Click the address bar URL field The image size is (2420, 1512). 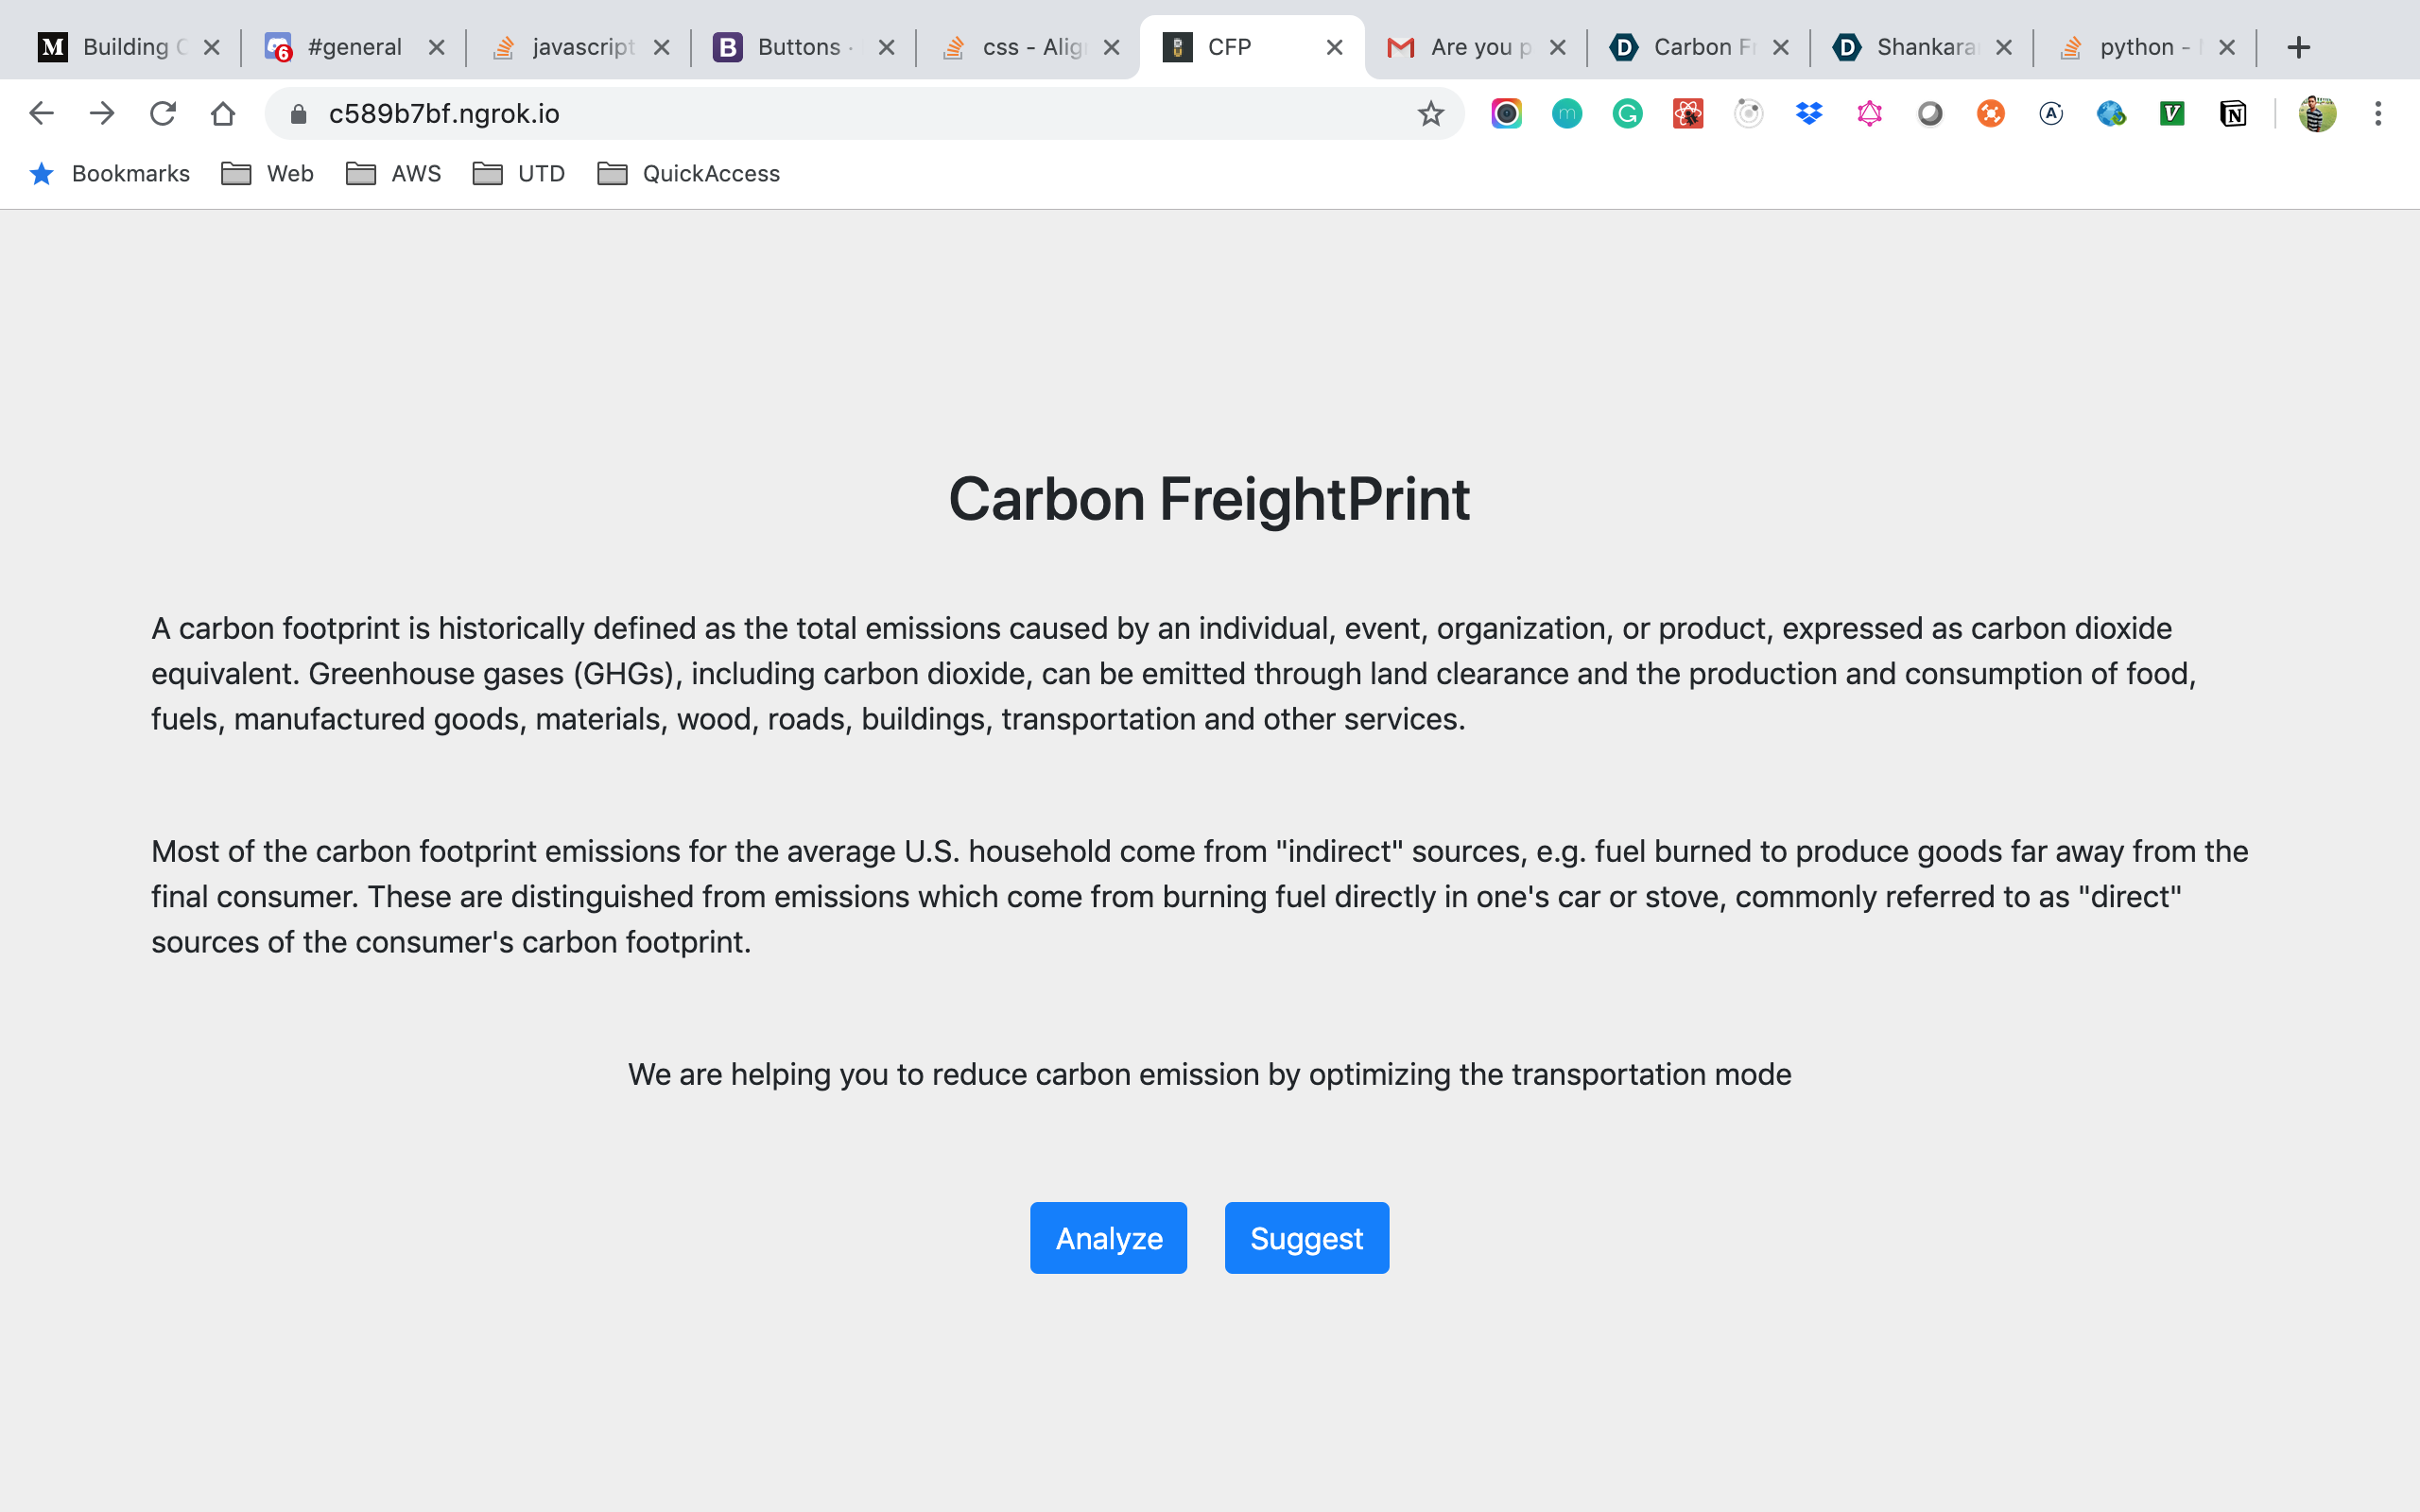pos(860,114)
